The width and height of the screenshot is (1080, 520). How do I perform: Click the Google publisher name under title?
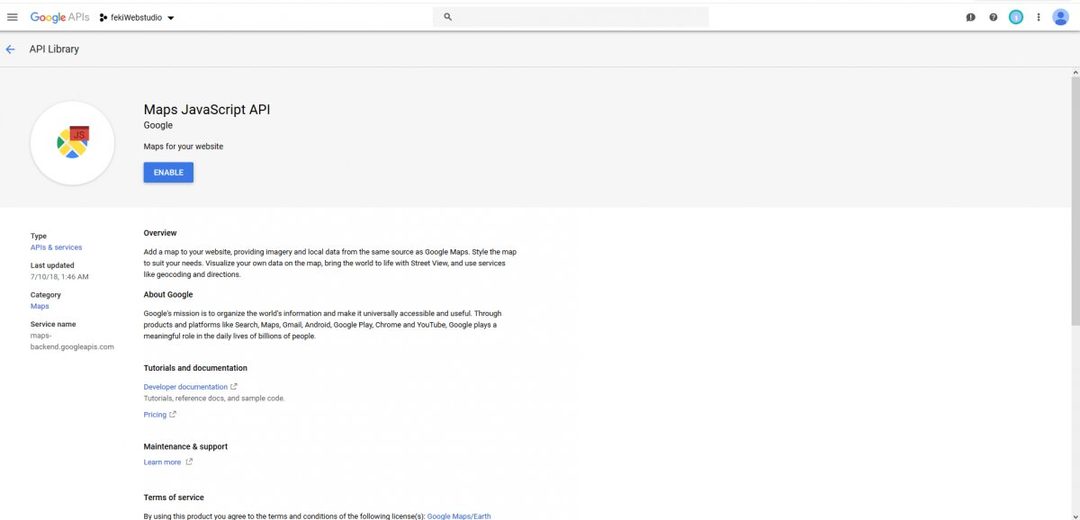(158, 125)
